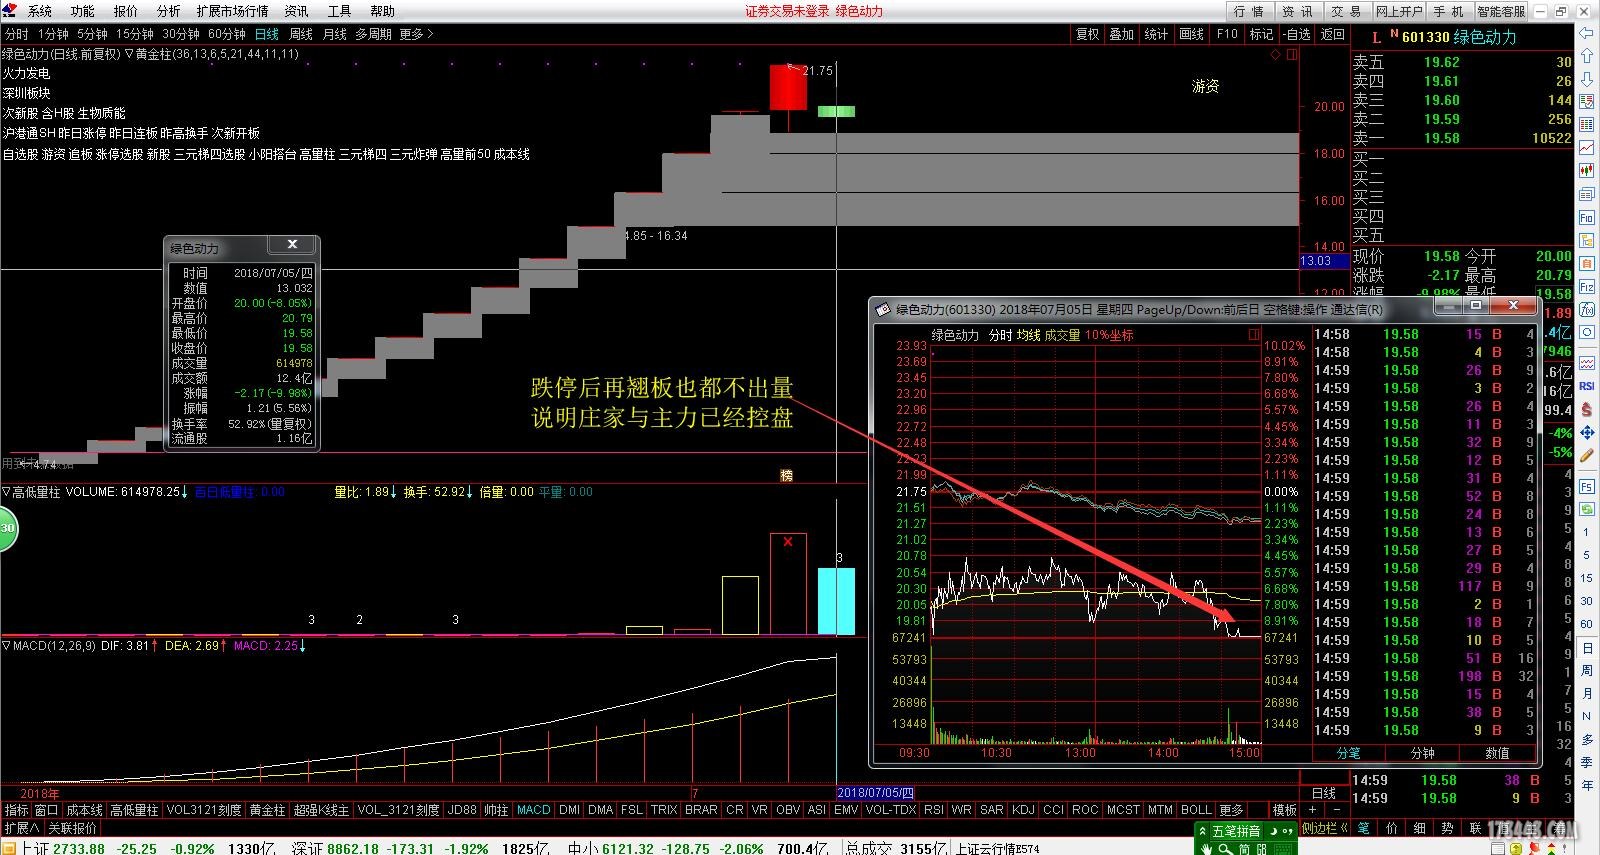Image resolution: width=1600 pixels, height=855 pixels.
Task: Open the candlestick chart icon in right sidebar
Action: click(1586, 170)
